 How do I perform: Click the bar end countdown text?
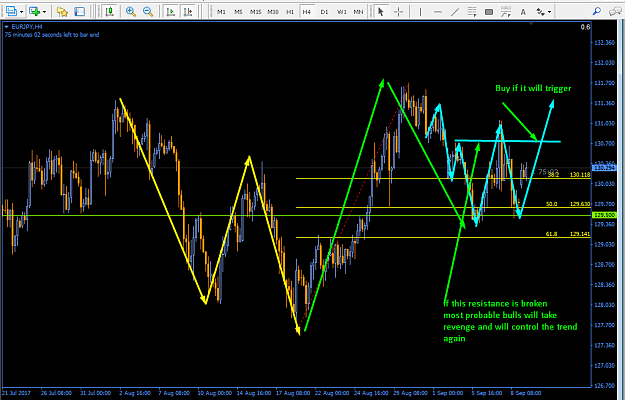(52, 35)
